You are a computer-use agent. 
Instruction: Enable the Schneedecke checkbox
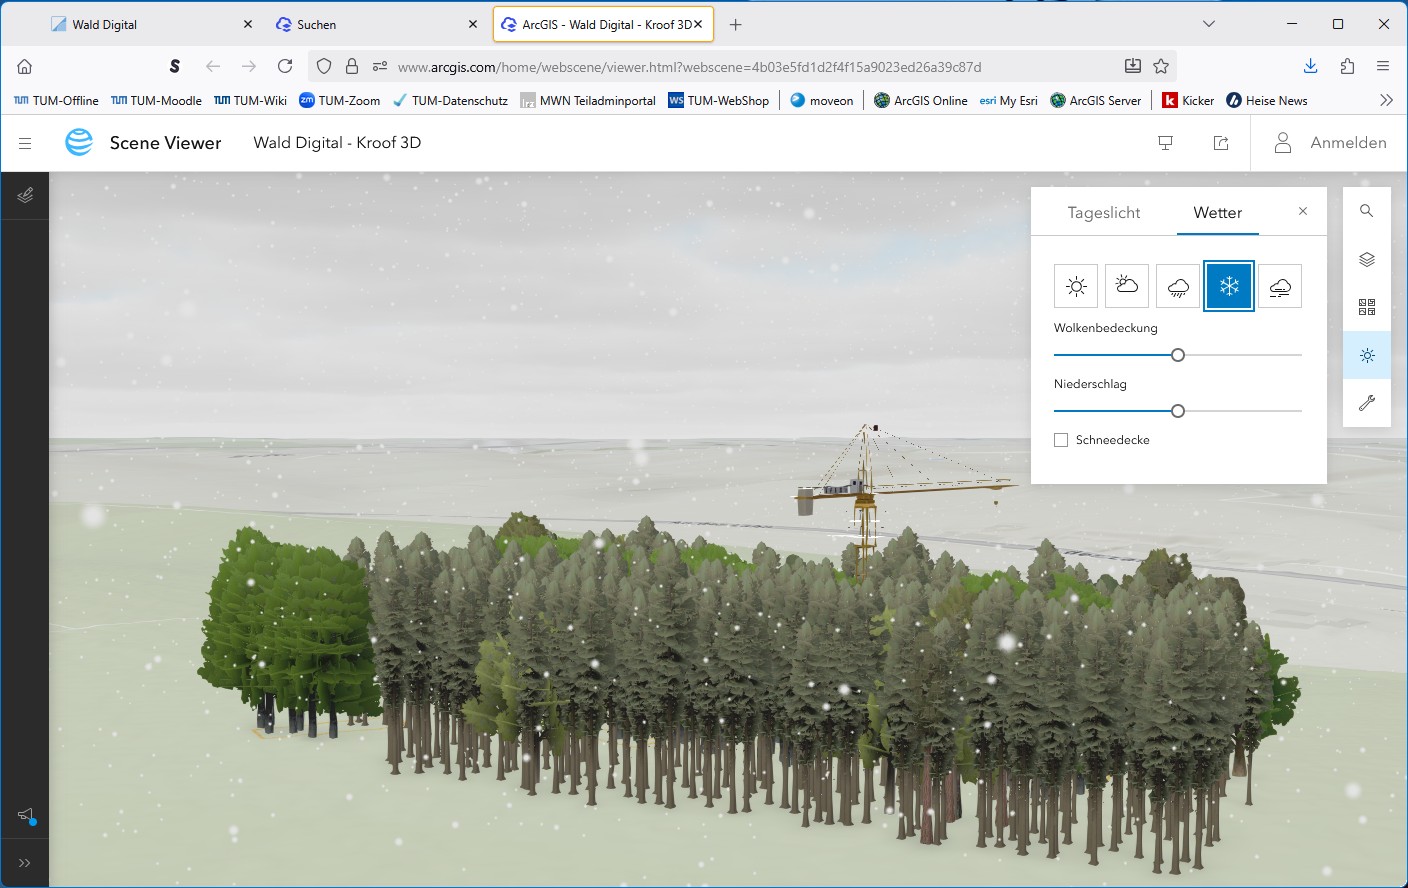1061,440
